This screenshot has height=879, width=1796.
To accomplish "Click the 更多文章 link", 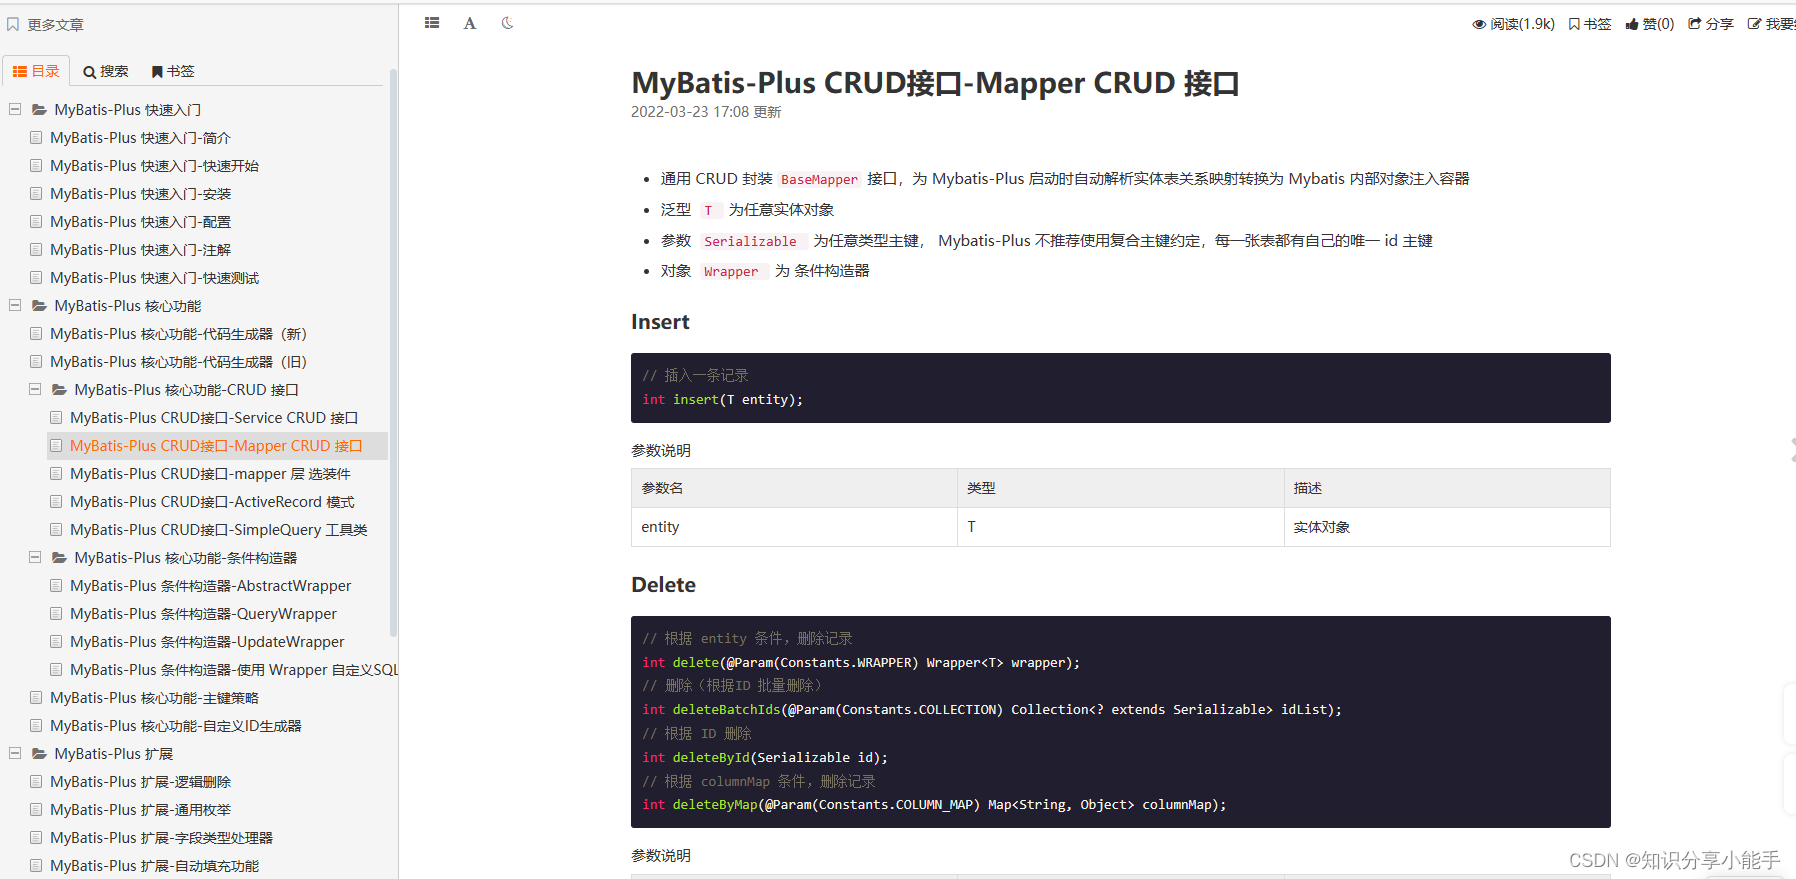I will (x=55, y=24).
